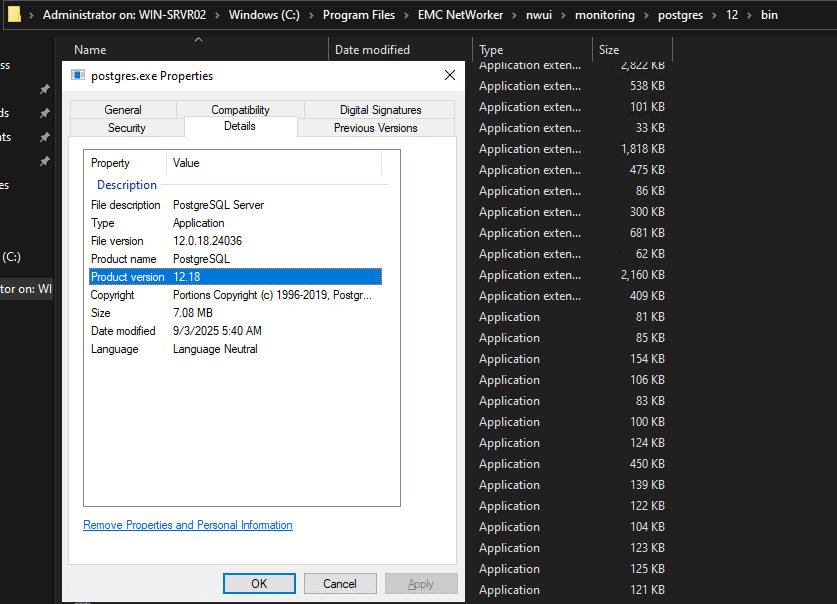Select the Application row sized 81 KB

pyautogui.click(x=571, y=317)
